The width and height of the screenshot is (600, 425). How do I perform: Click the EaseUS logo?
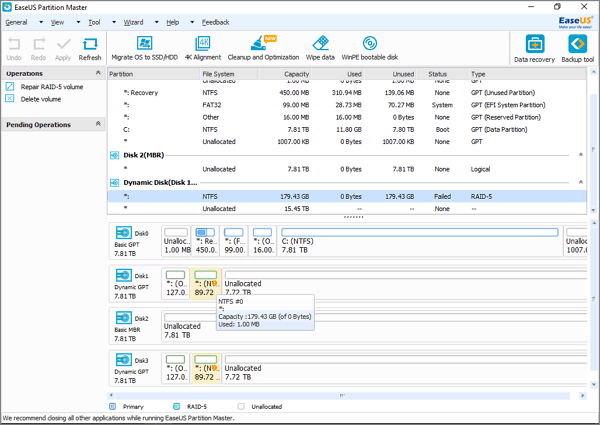pyautogui.click(x=575, y=22)
